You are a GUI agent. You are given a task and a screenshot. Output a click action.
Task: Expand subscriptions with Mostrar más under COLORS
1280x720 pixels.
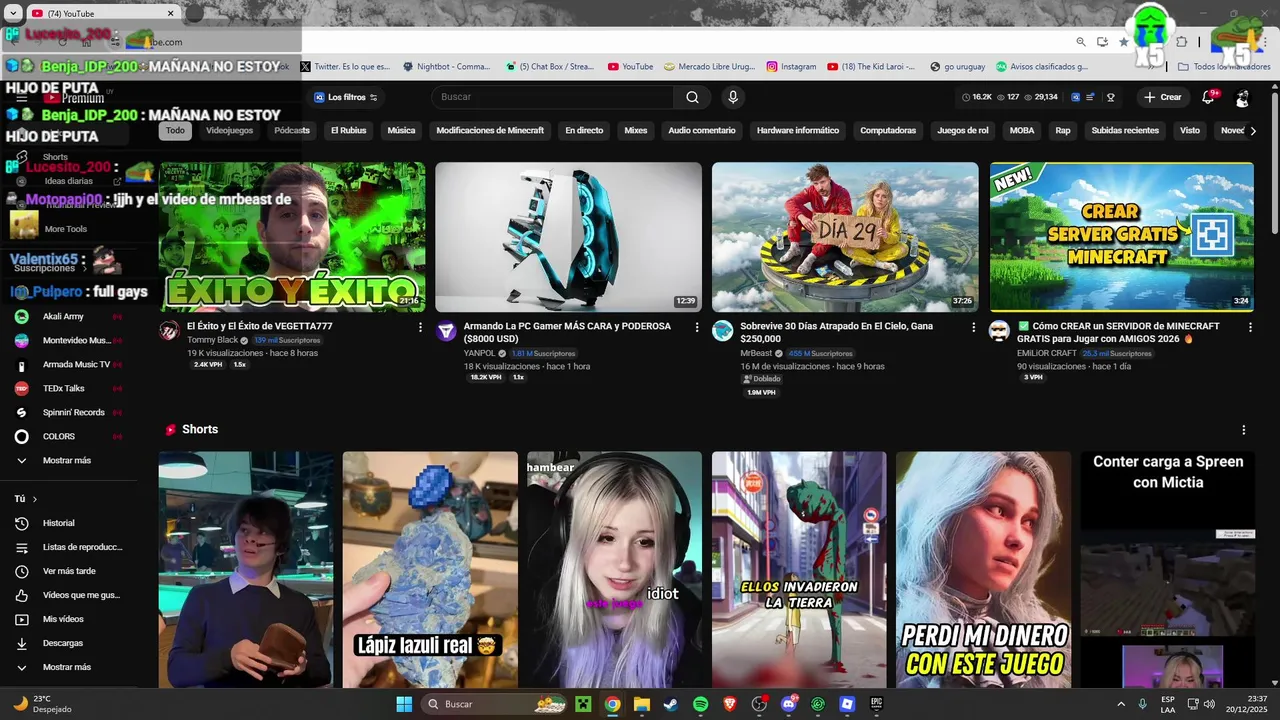click(68, 460)
